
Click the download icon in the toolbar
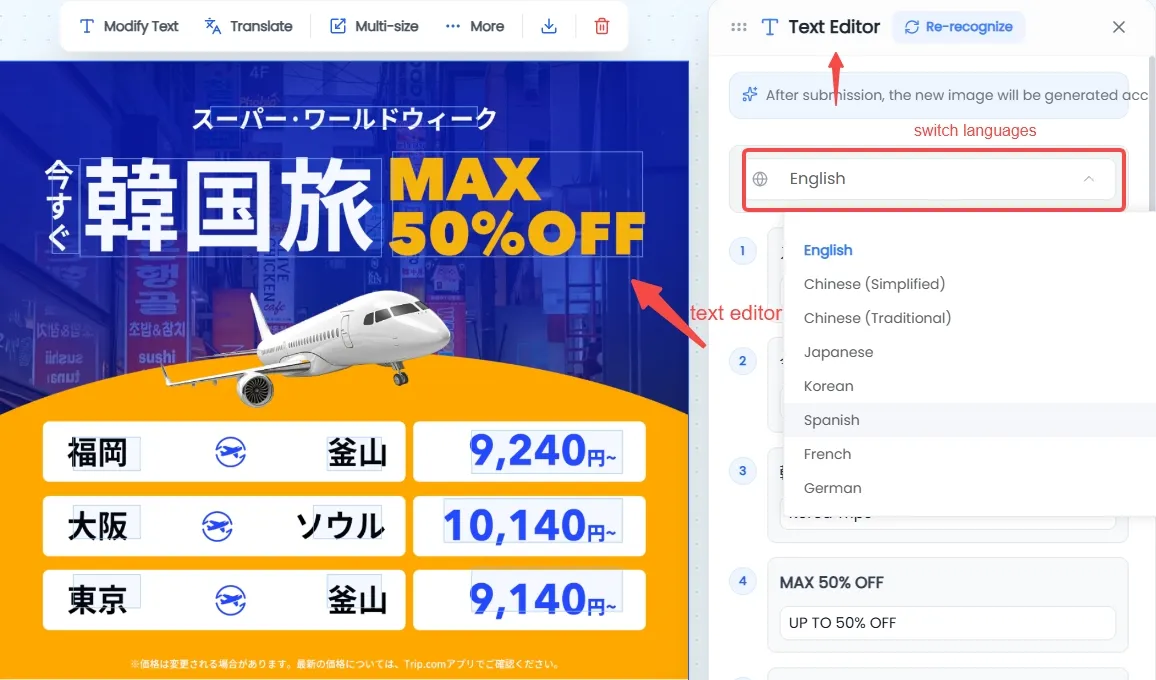tap(549, 27)
